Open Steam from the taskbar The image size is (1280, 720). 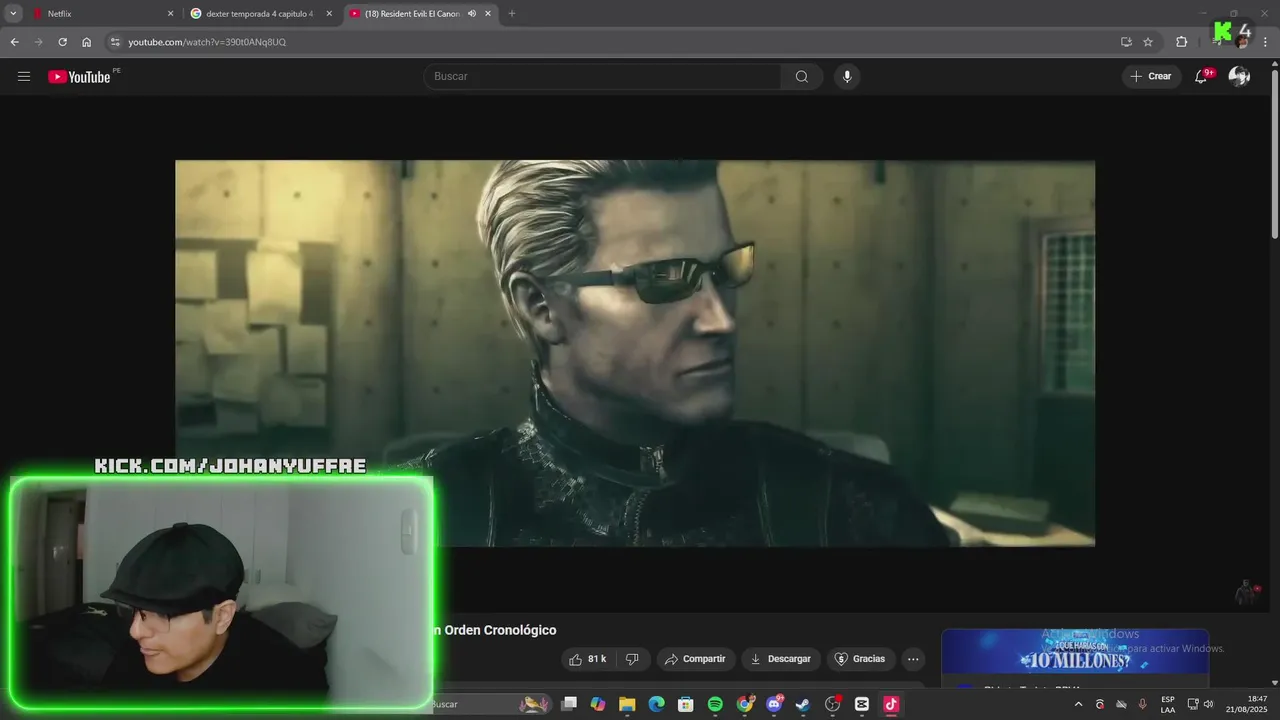[x=803, y=704]
